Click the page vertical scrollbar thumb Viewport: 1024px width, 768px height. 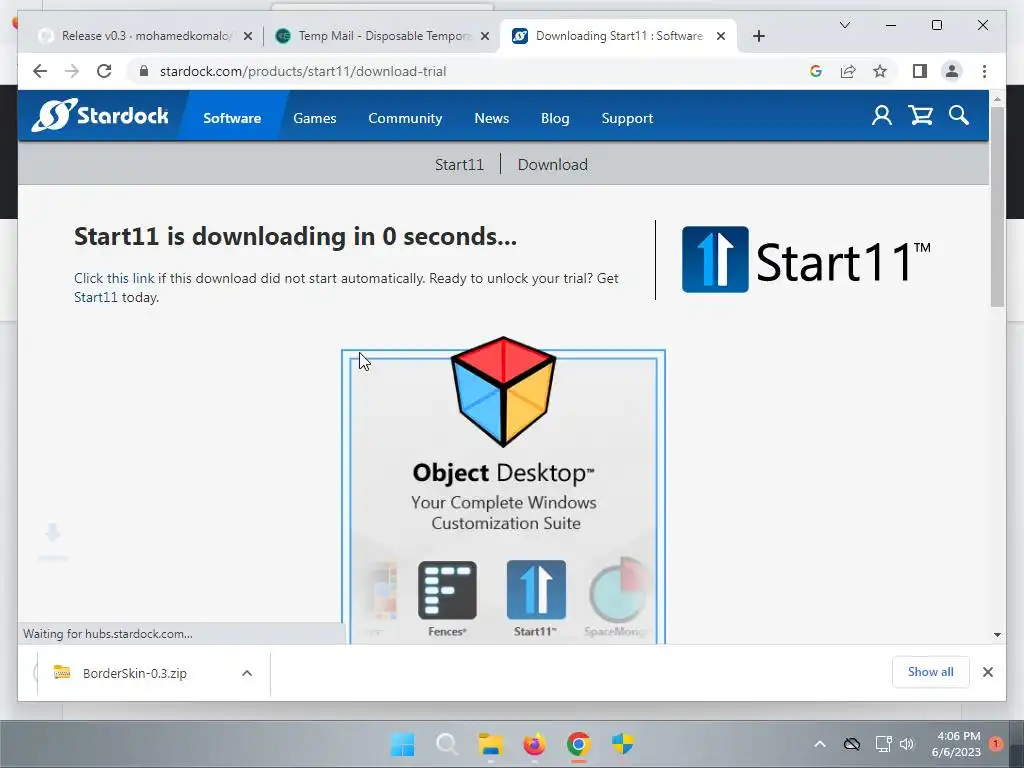tap(997, 206)
